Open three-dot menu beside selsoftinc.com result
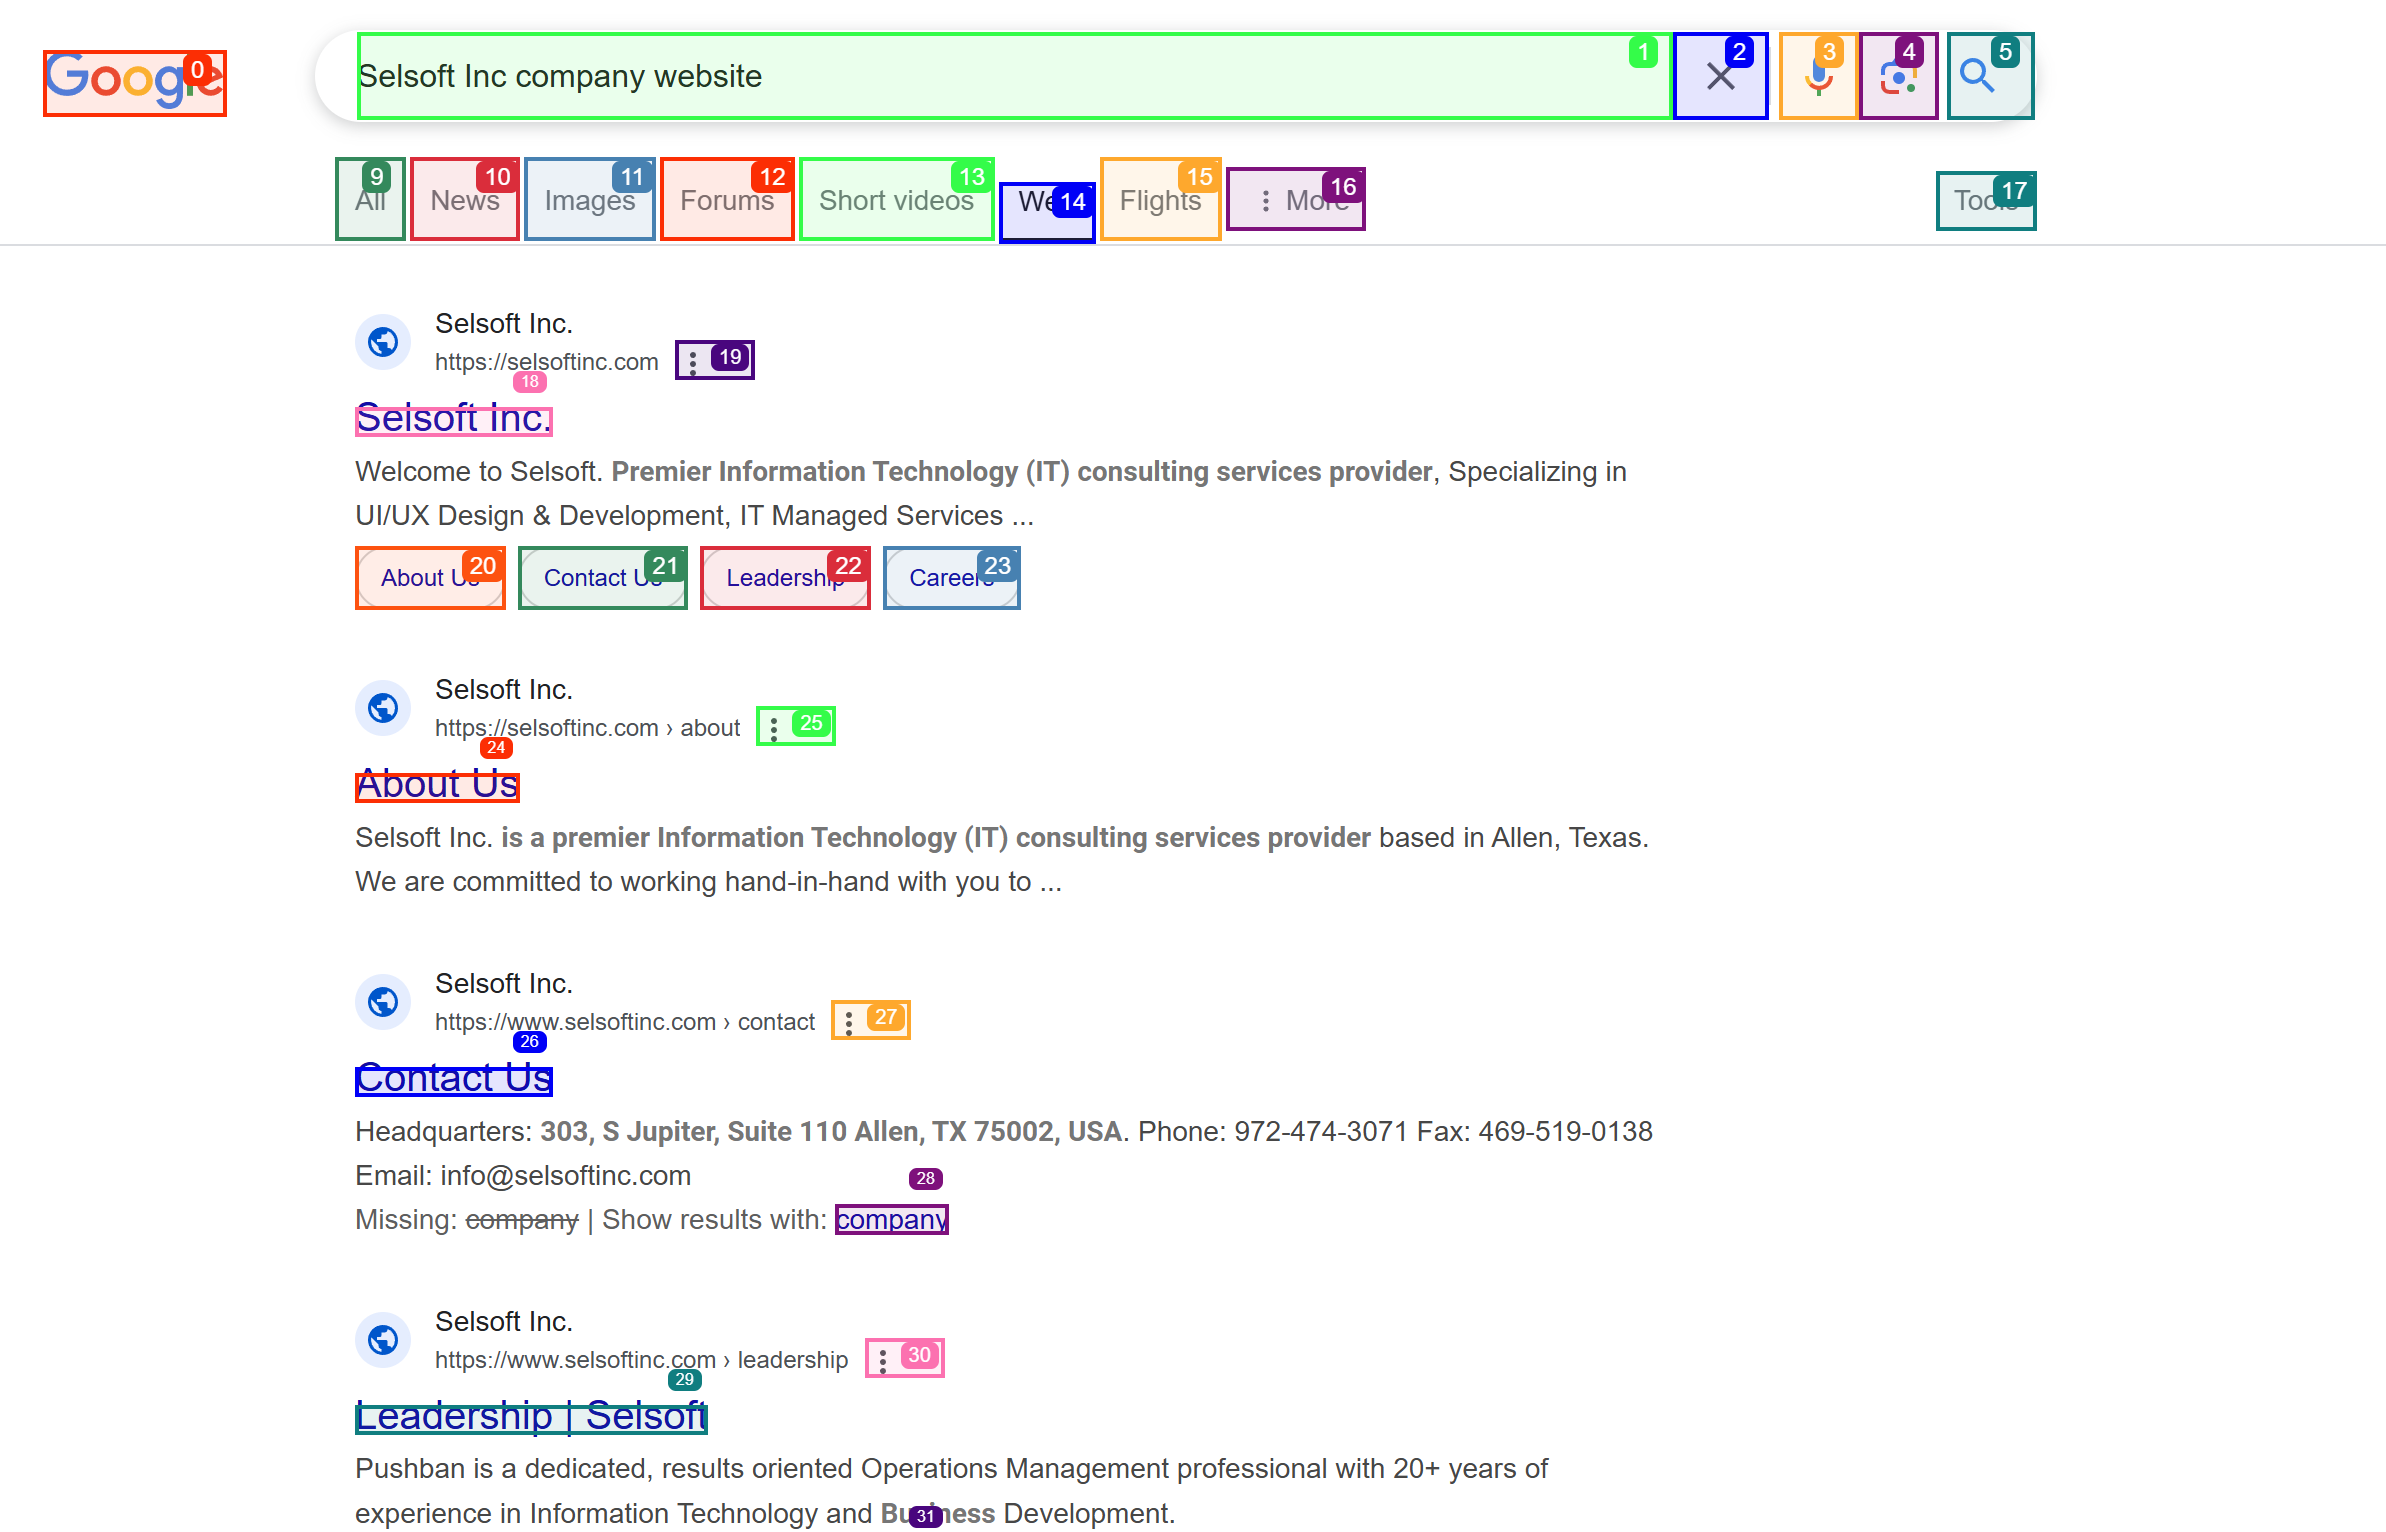This screenshot has width=2386, height=1532. pos(695,361)
